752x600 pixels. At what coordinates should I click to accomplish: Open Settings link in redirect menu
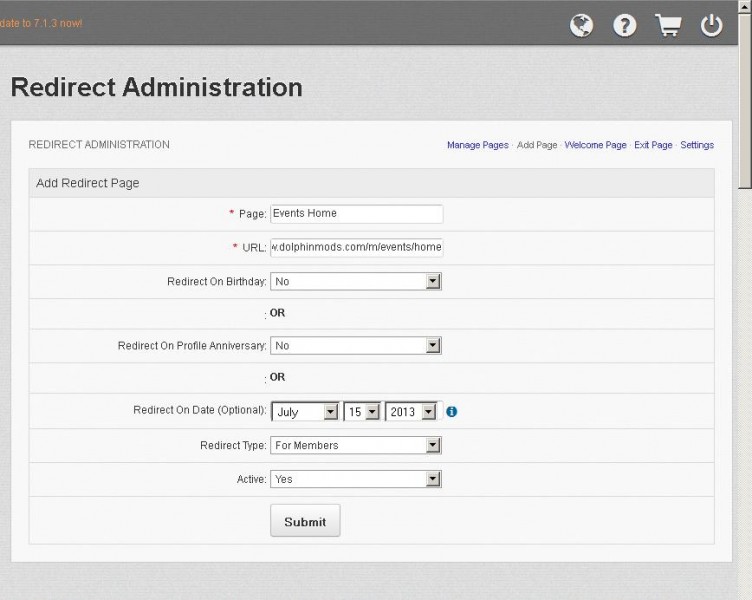pos(697,145)
